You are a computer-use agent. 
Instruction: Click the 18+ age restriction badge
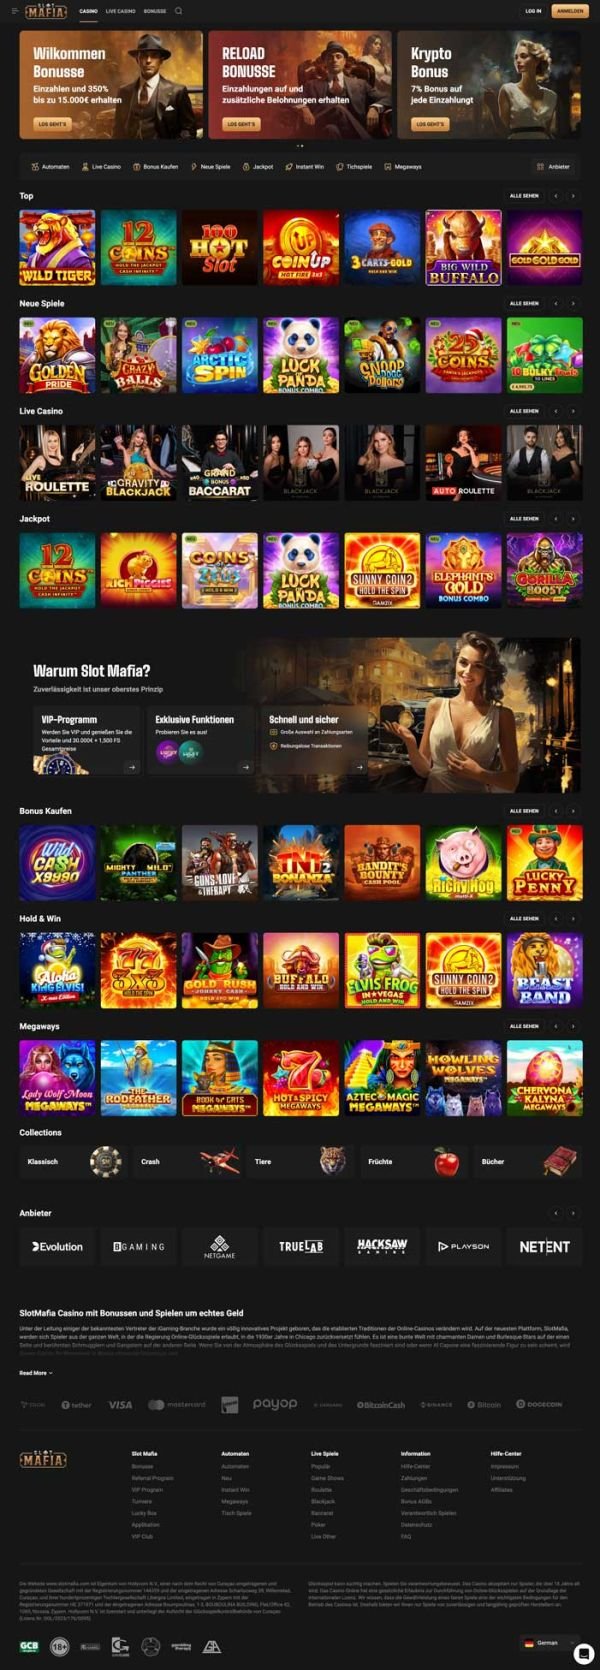(59, 1646)
